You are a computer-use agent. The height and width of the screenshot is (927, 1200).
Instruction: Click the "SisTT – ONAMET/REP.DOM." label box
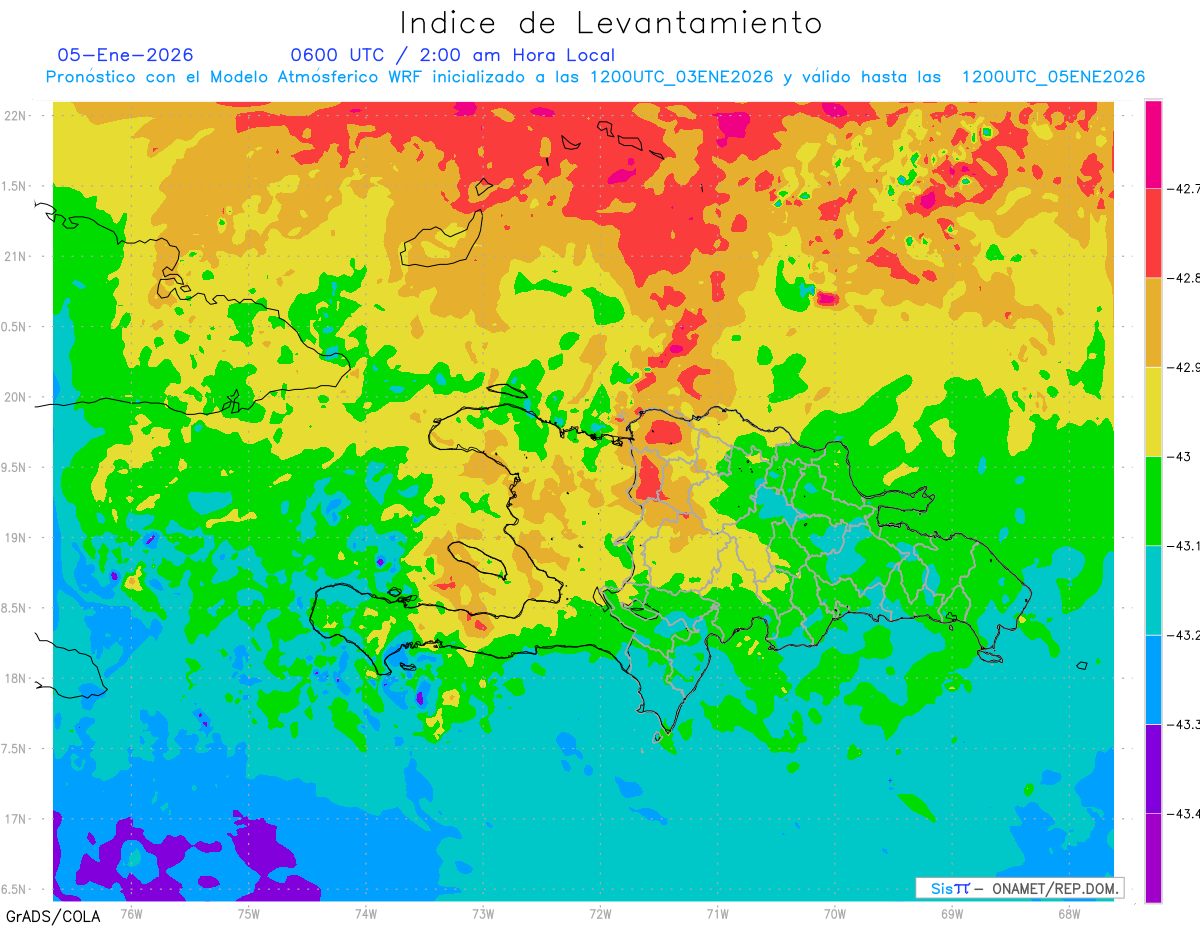(x=1020, y=888)
